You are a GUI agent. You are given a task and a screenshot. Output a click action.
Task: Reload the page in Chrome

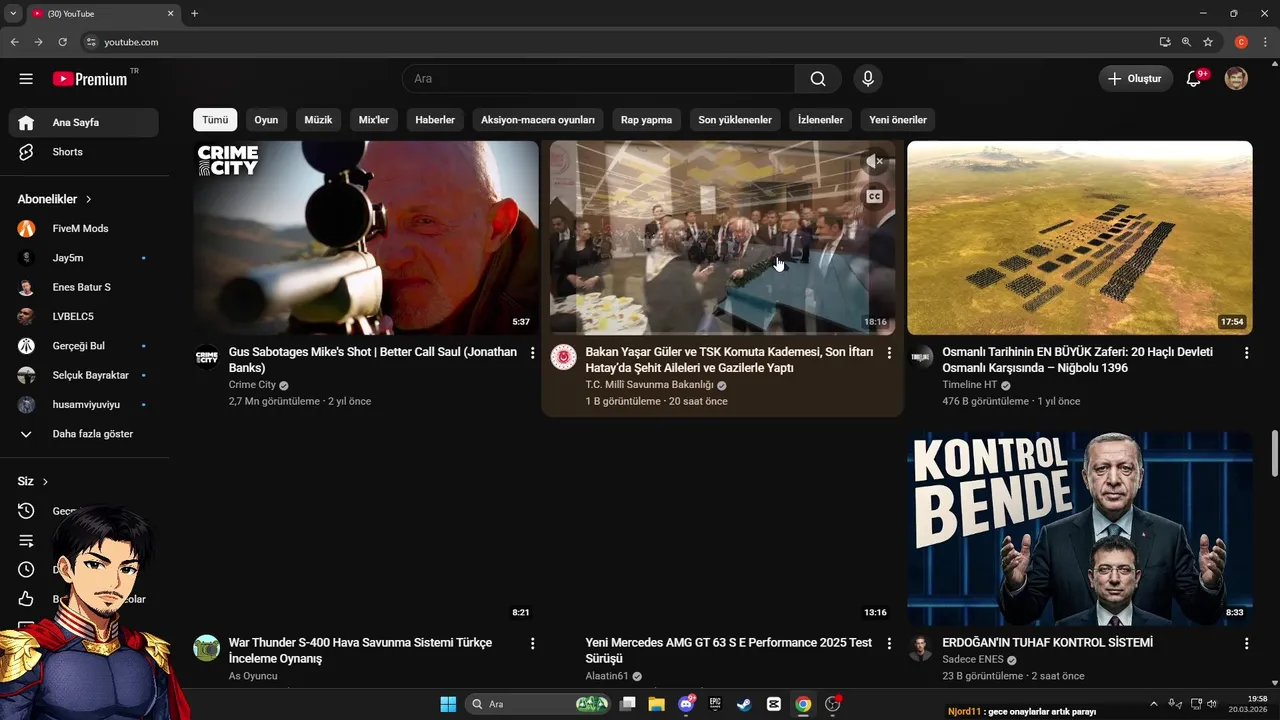click(x=62, y=42)
